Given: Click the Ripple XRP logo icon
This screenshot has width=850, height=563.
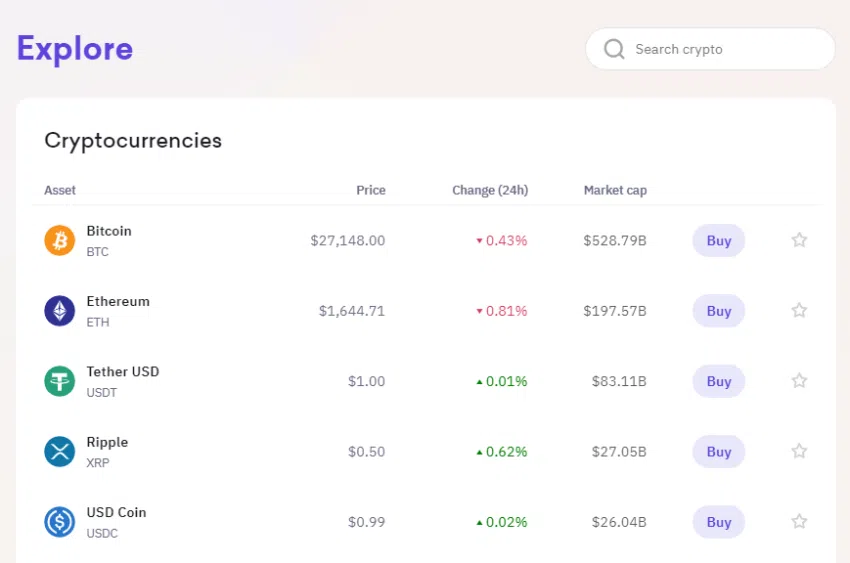Looking at the screenshot, I should (60, 452).
